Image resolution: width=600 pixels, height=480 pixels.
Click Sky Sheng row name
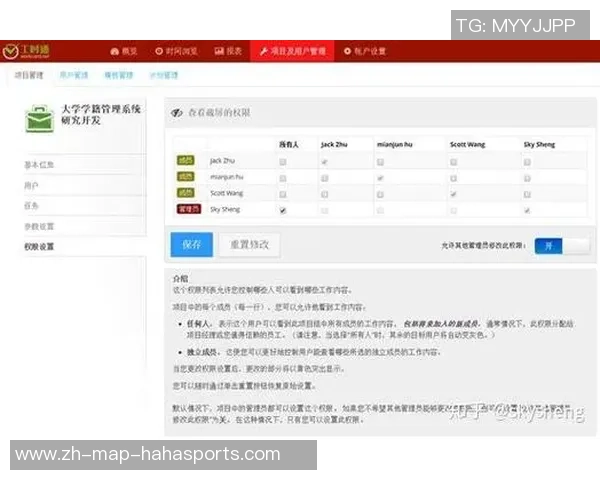point(225,209)
